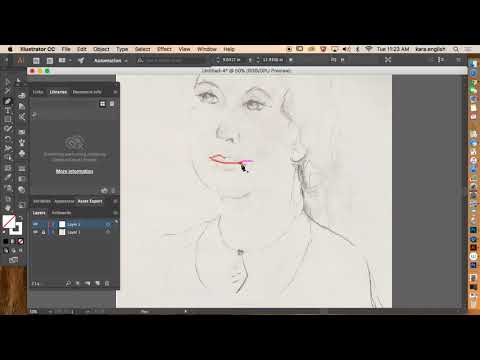The height and width of the screenshot is (360, 480).
Task: Open the Illustrator CC application menu
Action: click(x=37, y=49)
